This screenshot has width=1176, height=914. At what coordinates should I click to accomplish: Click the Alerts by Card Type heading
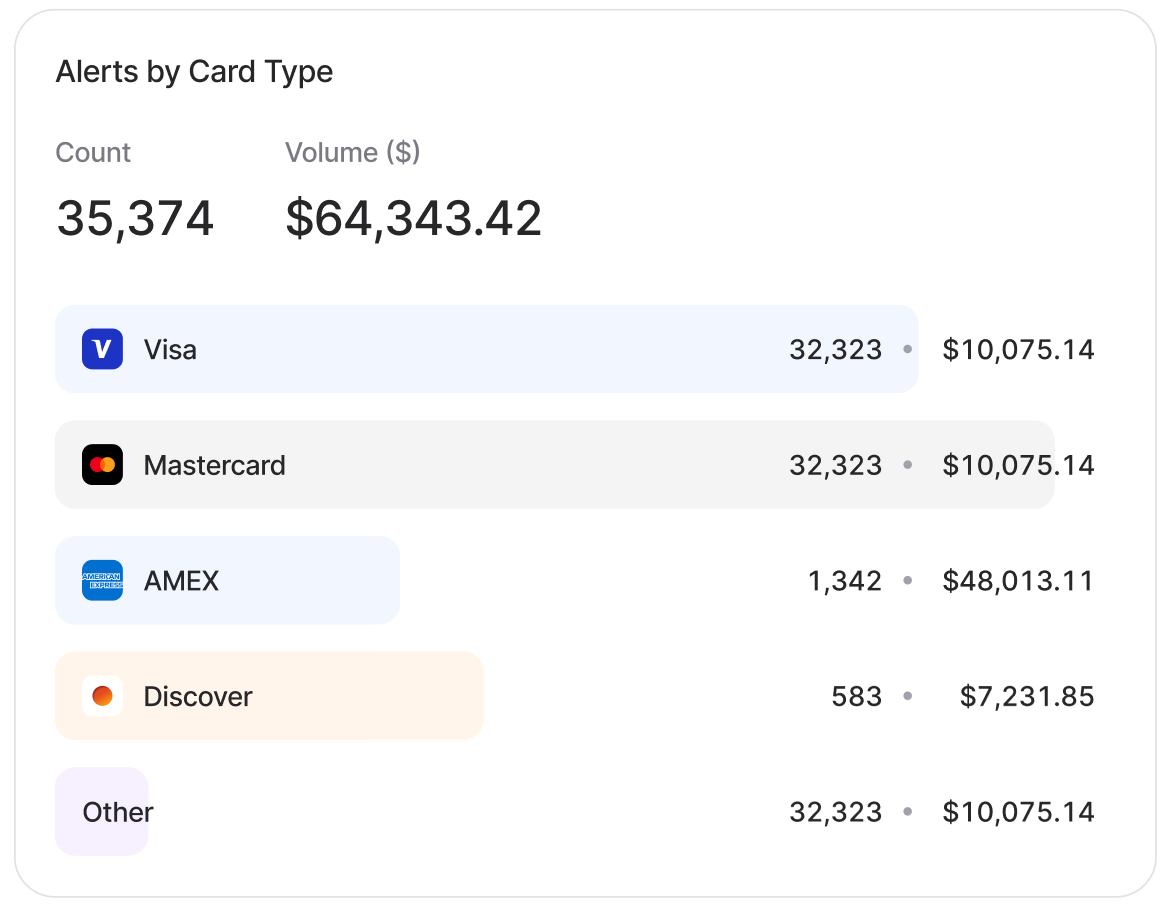tap(194, 72)
